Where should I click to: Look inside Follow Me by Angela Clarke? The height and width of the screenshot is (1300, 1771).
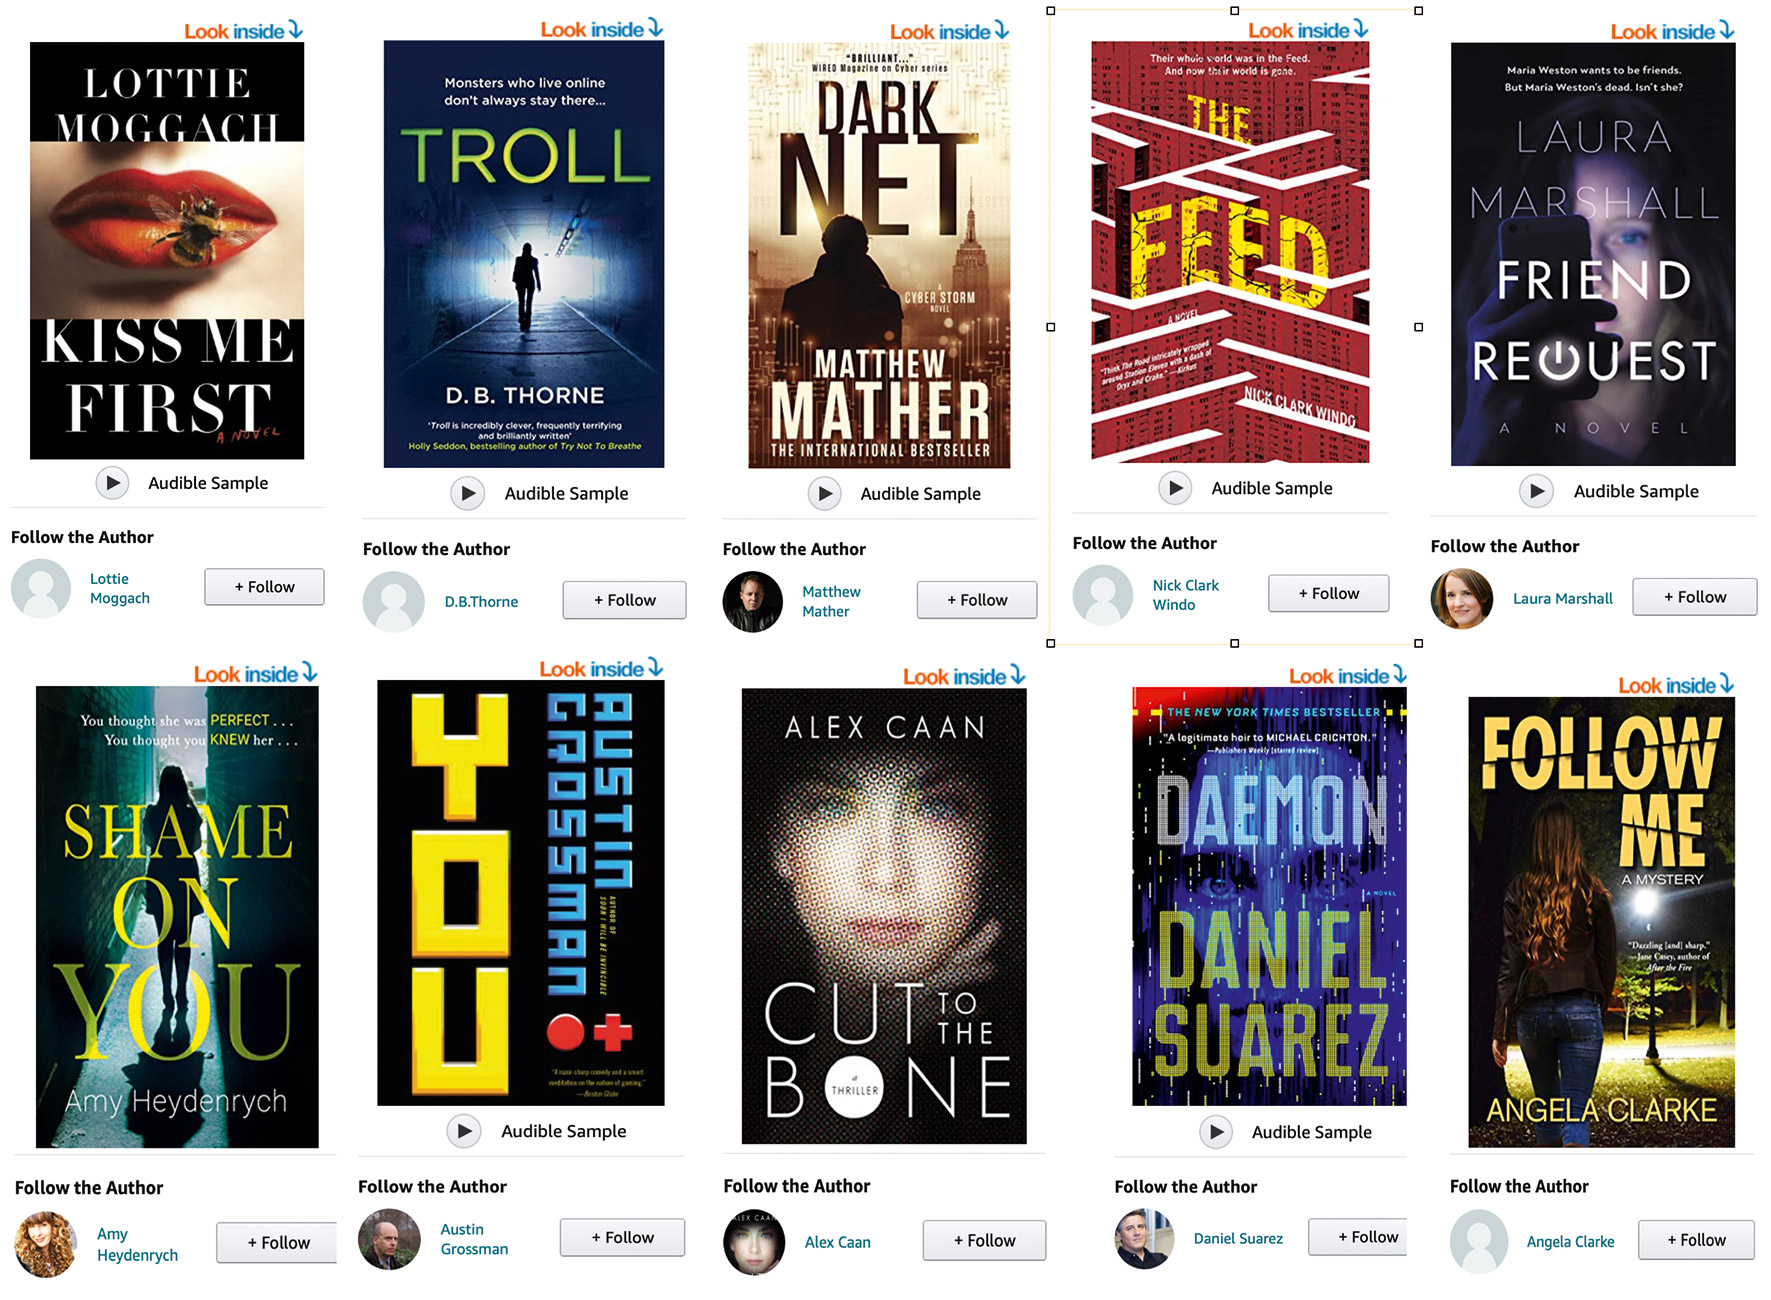(x=1676, y=685)
